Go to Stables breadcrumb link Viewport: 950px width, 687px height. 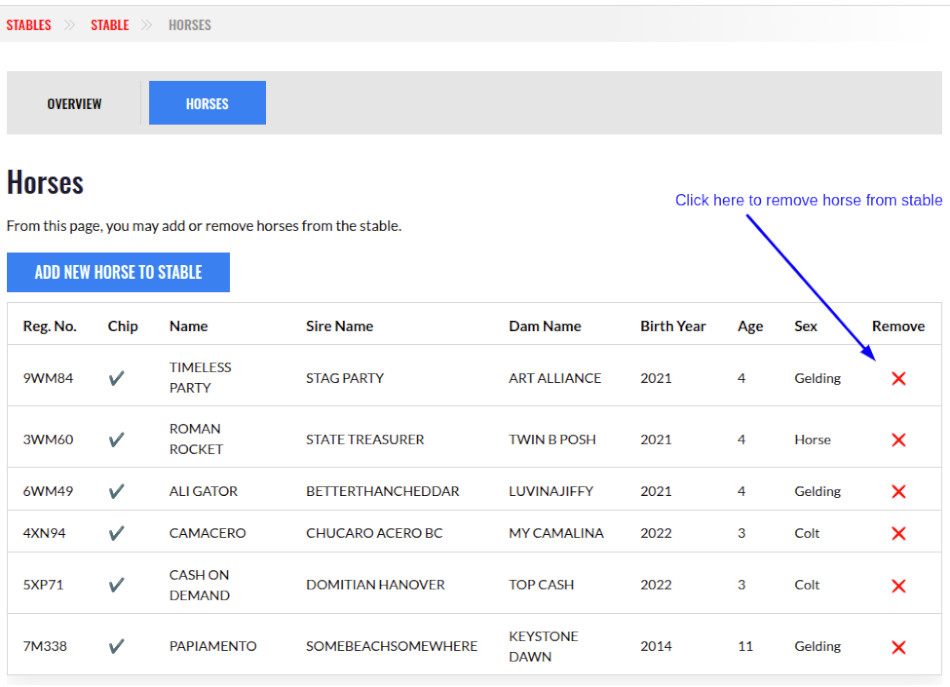point(29,25)
